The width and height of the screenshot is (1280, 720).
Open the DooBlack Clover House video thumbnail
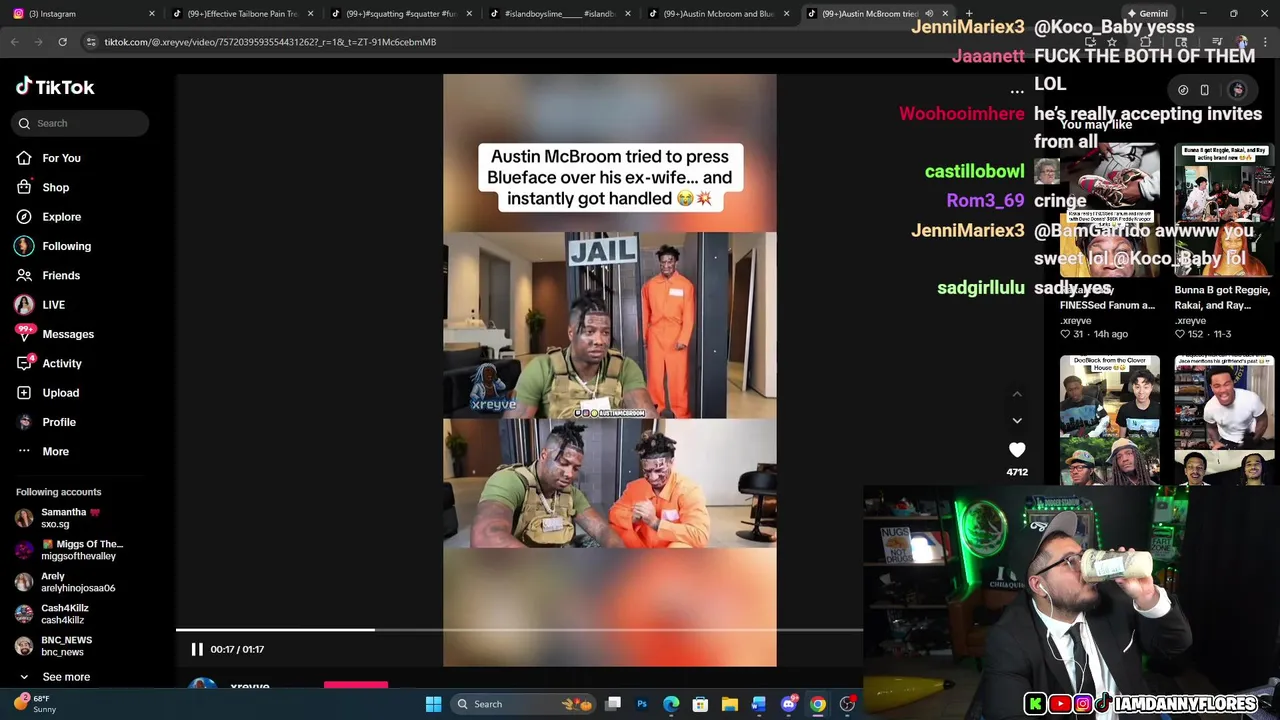click(x=1109, y=420)
